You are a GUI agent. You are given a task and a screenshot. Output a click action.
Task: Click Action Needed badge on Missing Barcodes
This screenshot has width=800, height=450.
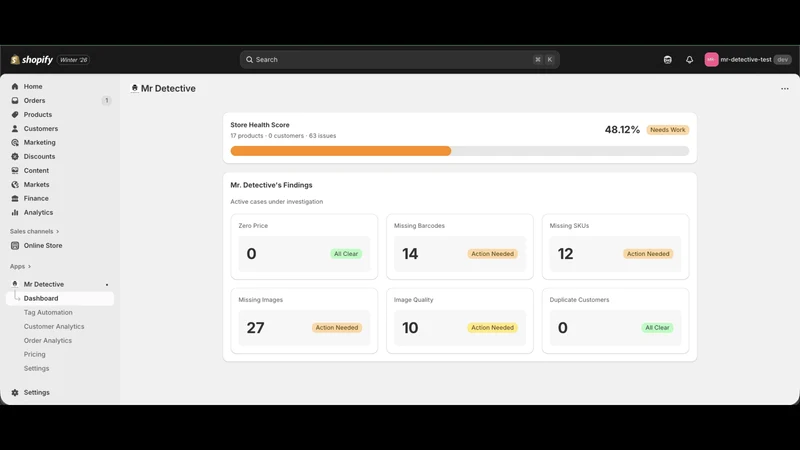[492, 254]
